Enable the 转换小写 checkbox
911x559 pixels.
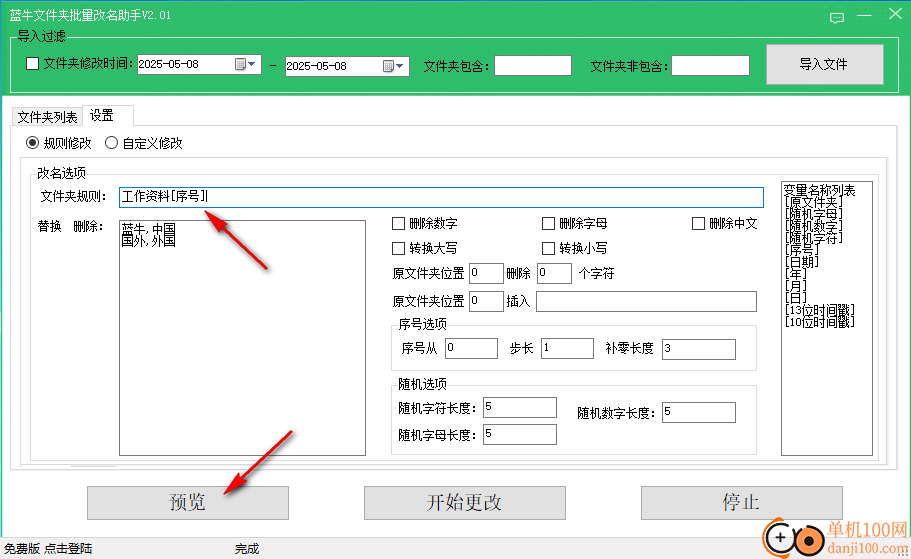coord(548,249)
